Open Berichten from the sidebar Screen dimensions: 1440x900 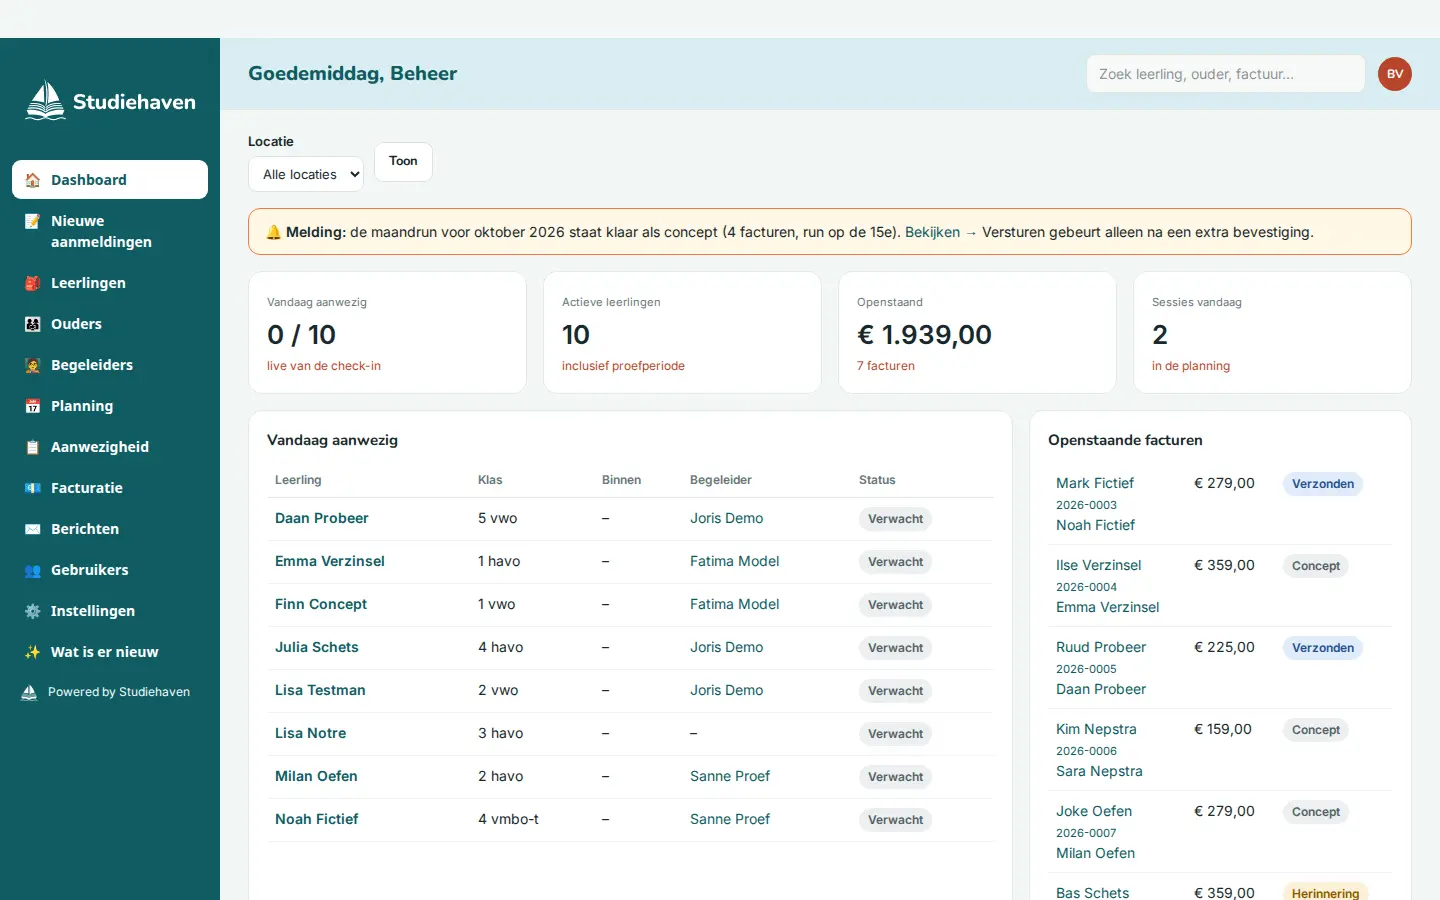[x=110, y=529]
